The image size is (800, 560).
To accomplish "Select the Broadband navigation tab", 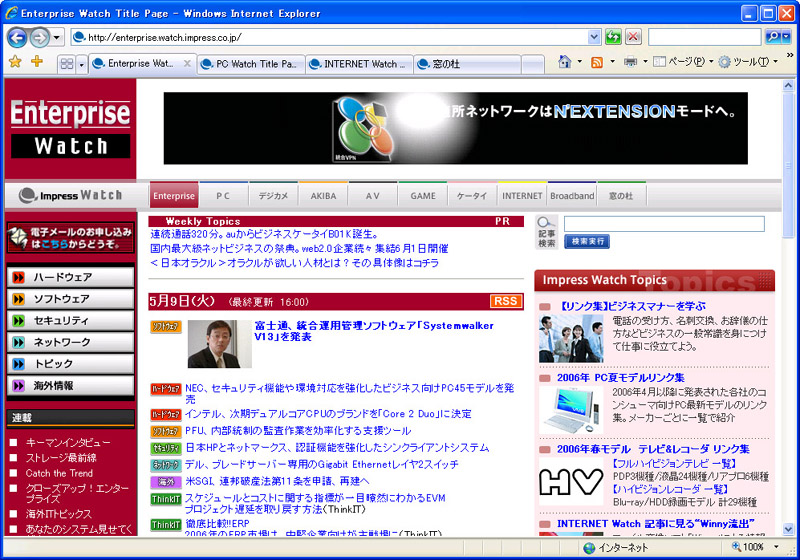I will [572, 195].
